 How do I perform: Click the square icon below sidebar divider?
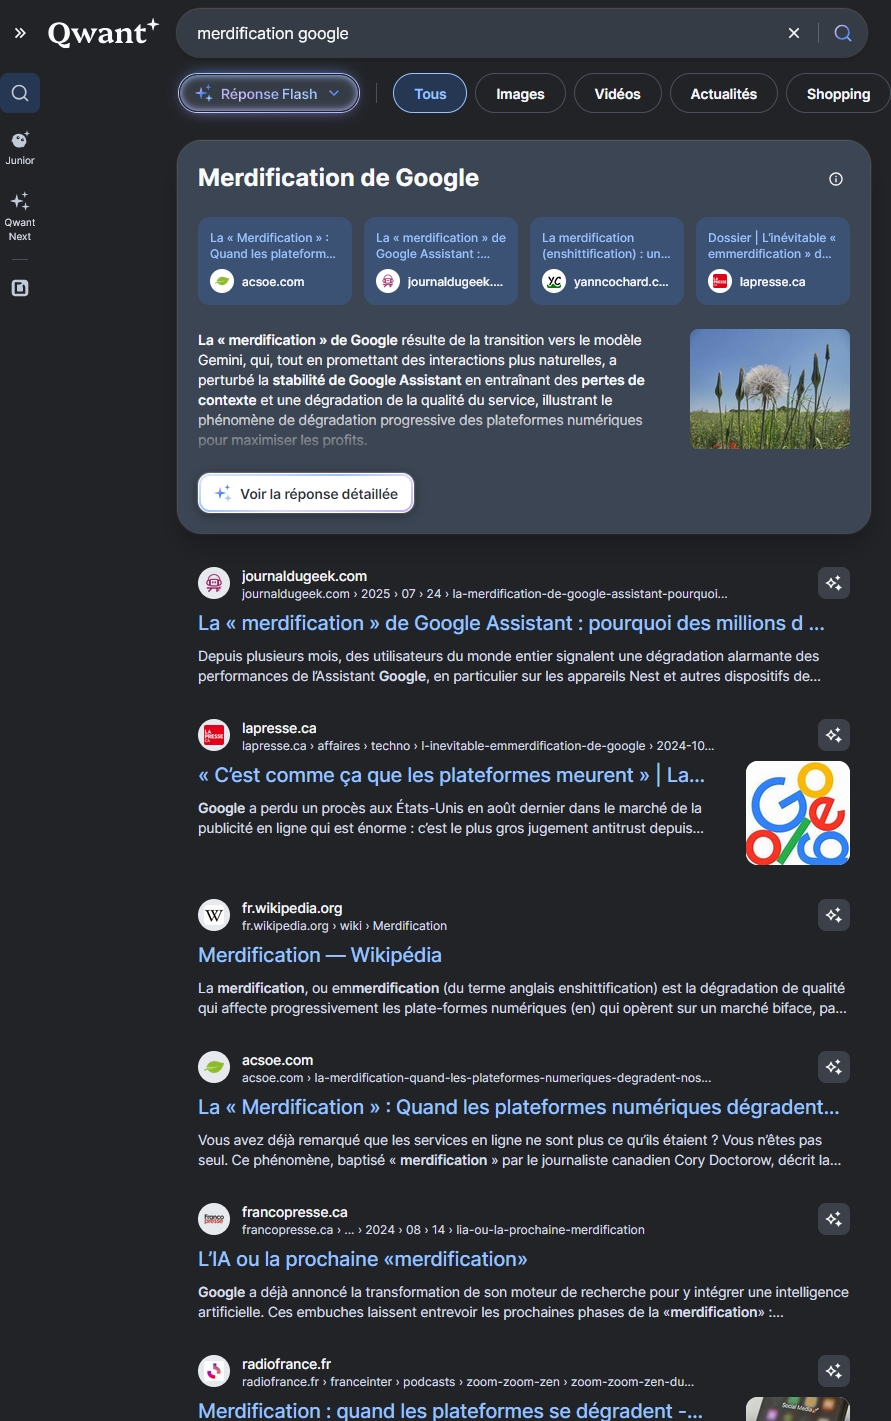click(20, 288)
